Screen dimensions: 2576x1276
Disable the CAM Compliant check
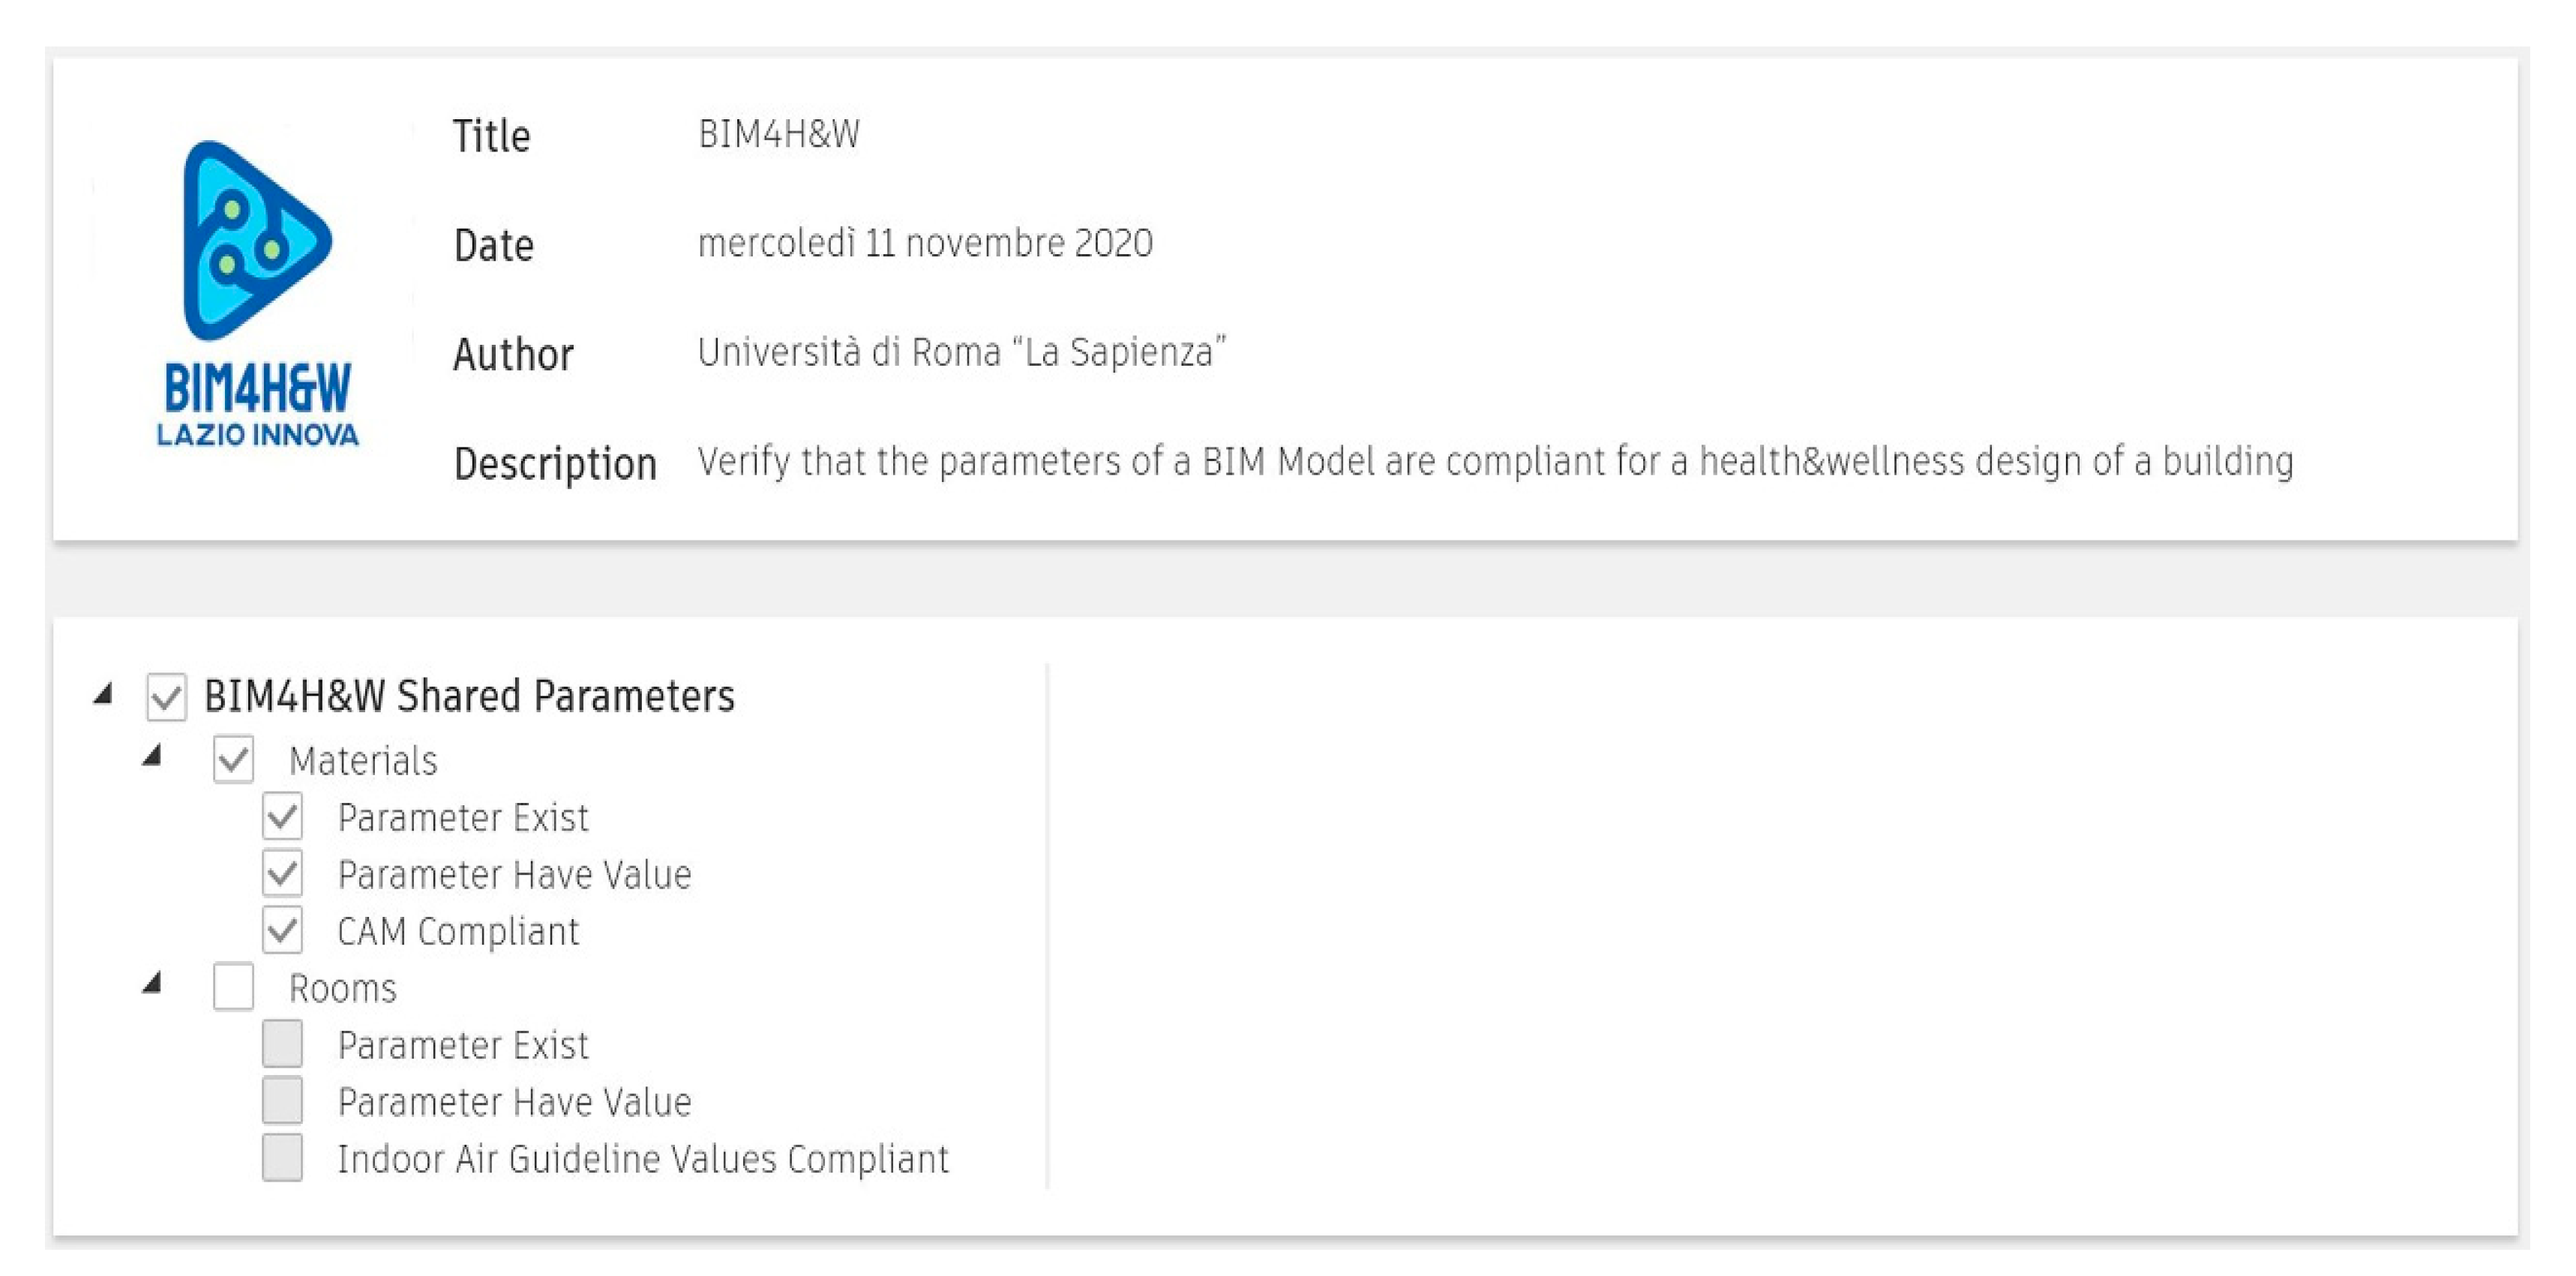(x=283, y=931)
